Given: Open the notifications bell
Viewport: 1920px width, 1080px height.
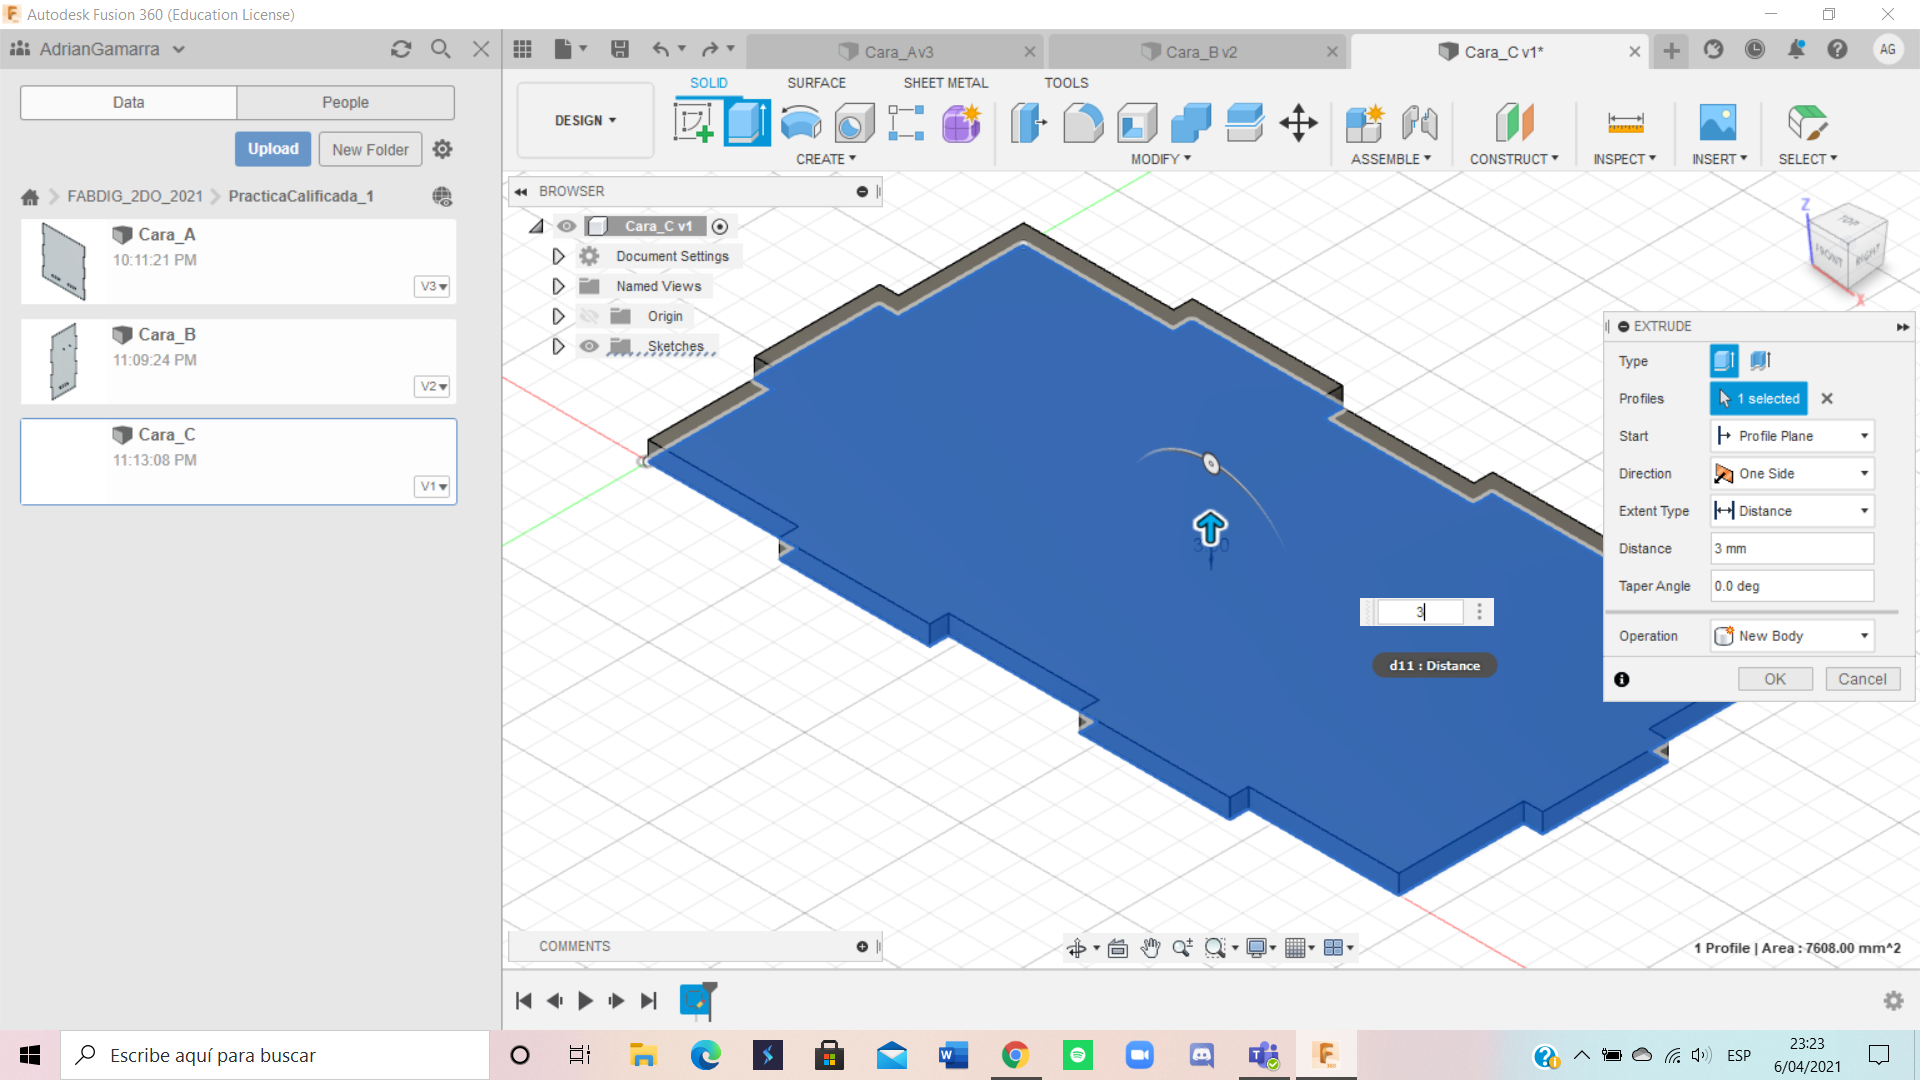Looking at the screenshot, I should click(1796, 49).
